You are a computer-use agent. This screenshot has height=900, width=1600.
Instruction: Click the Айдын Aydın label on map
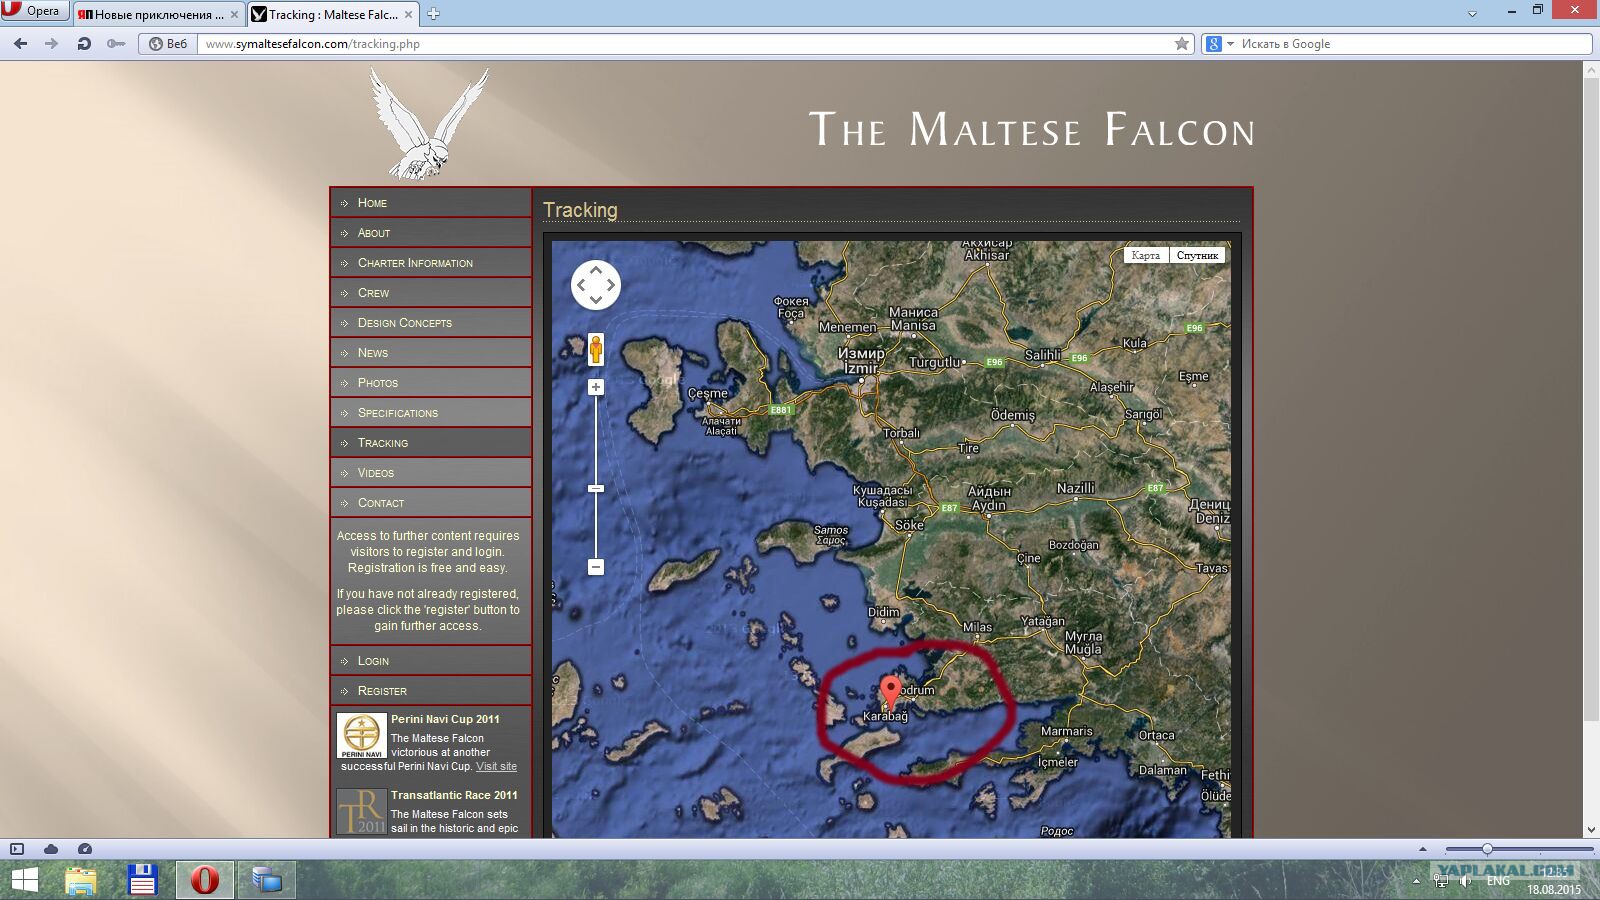(989, 498)
